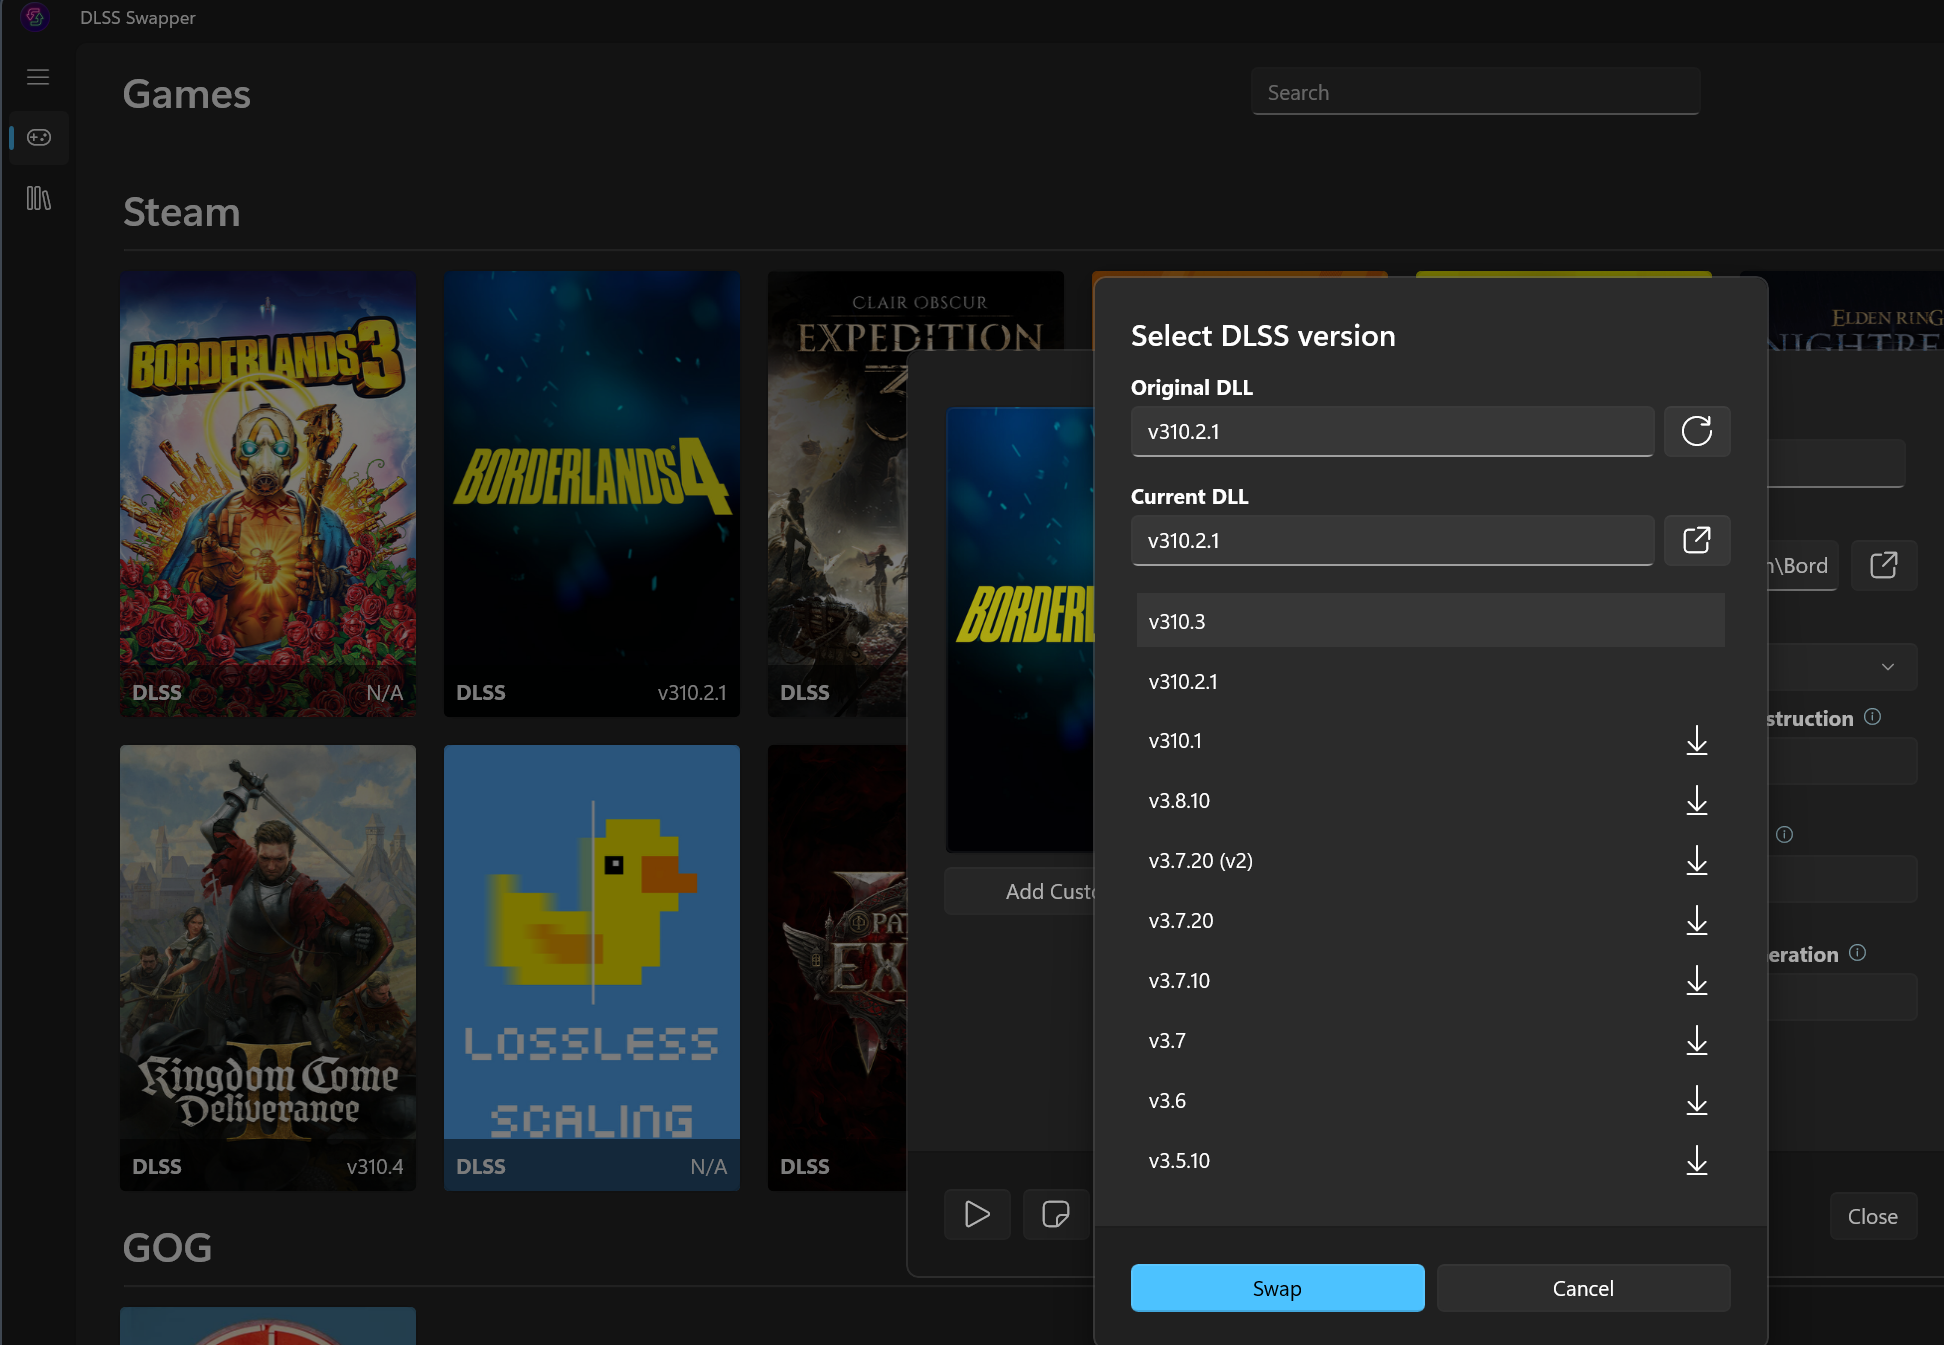Open the hamburger navigation menu
The width and height of the screenshot is (1944, 1345).
click(x=38, y=77)
